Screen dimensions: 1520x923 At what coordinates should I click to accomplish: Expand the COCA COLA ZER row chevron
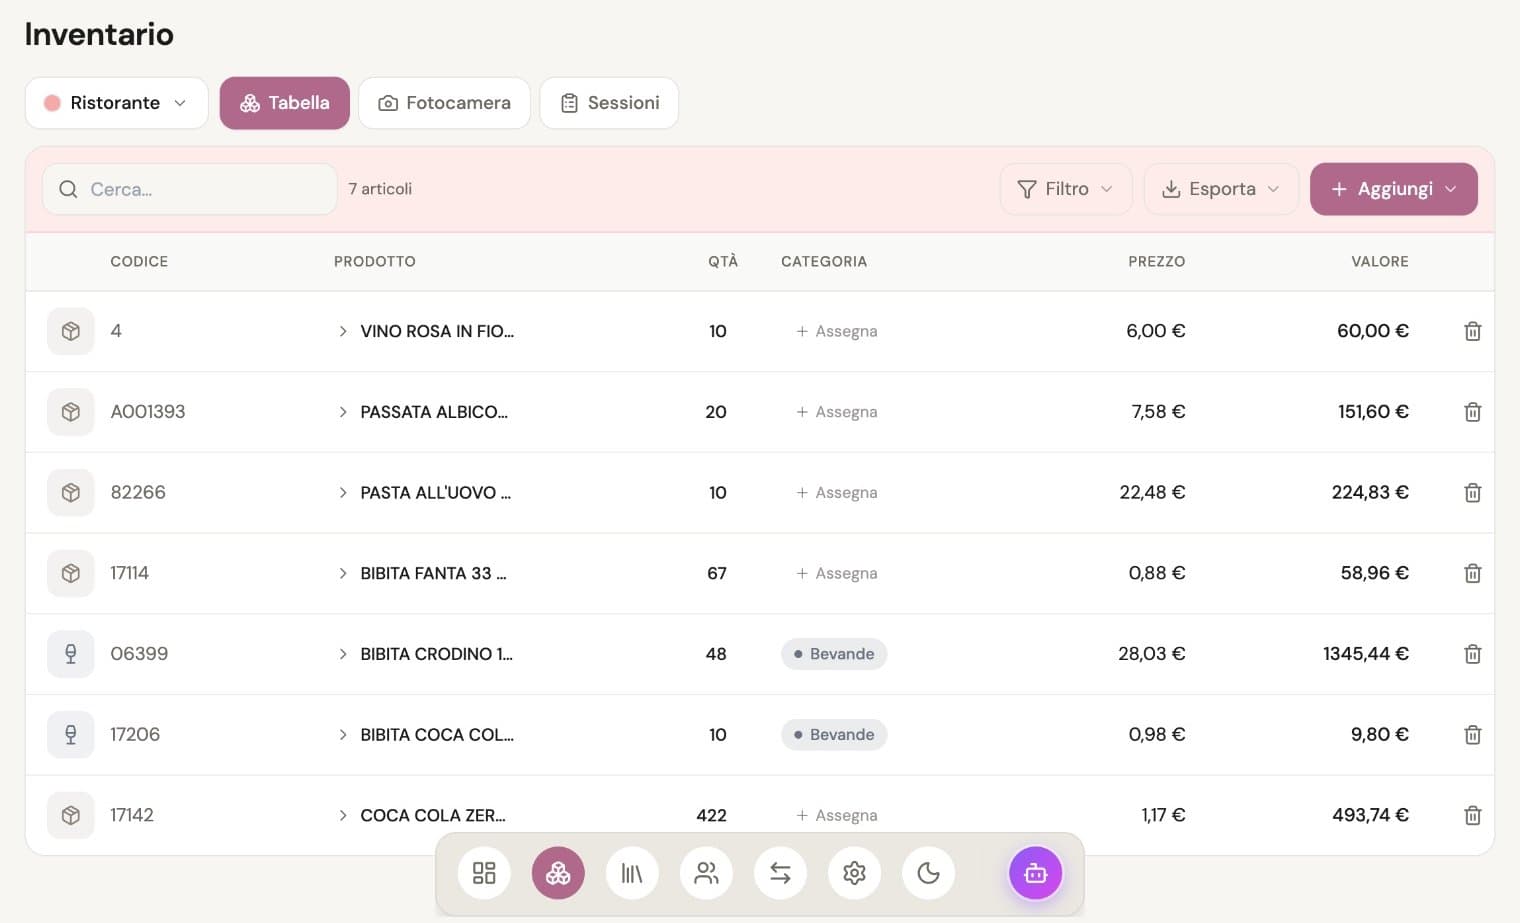click(342, 815)
